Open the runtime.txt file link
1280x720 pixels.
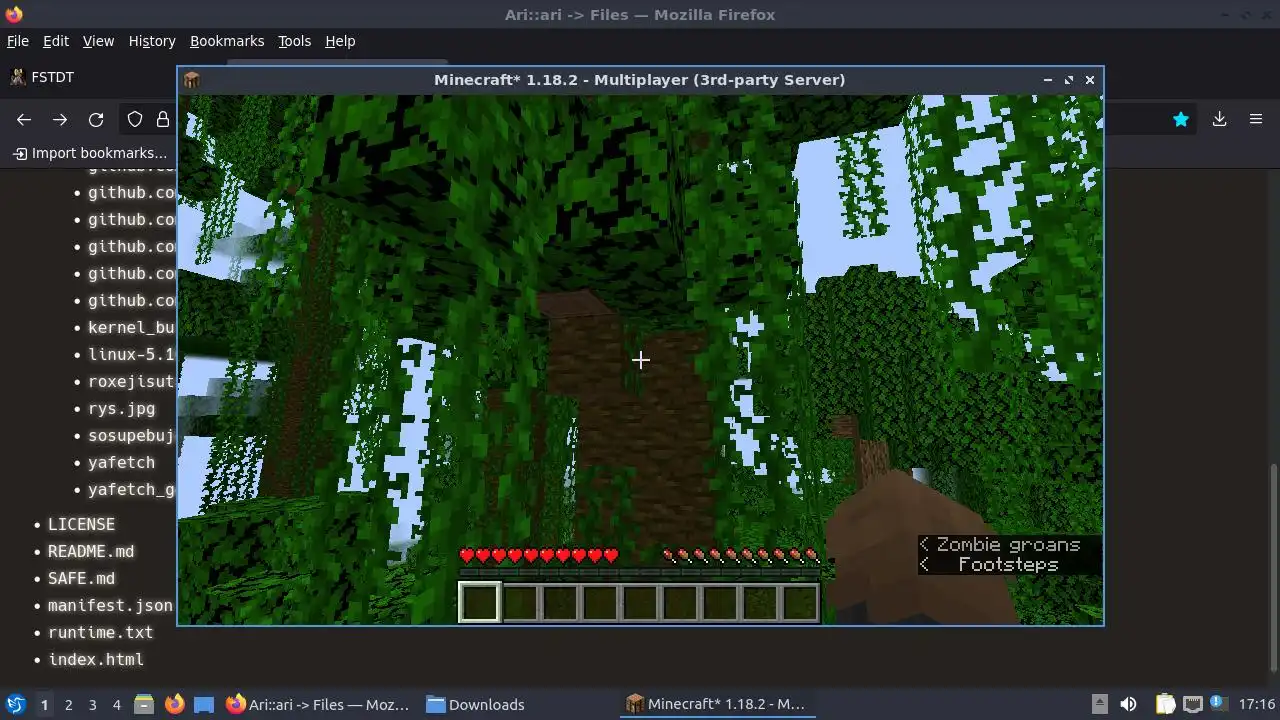[x=100, y=632]
